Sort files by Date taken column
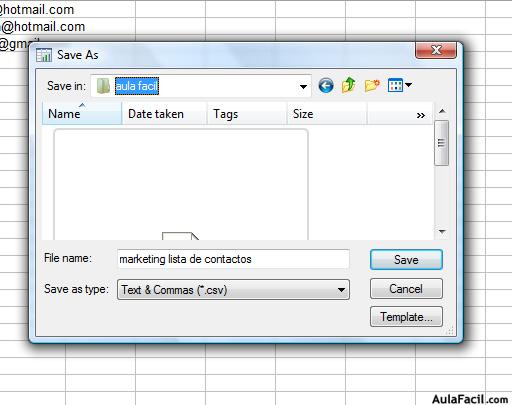 pos(164,114)
